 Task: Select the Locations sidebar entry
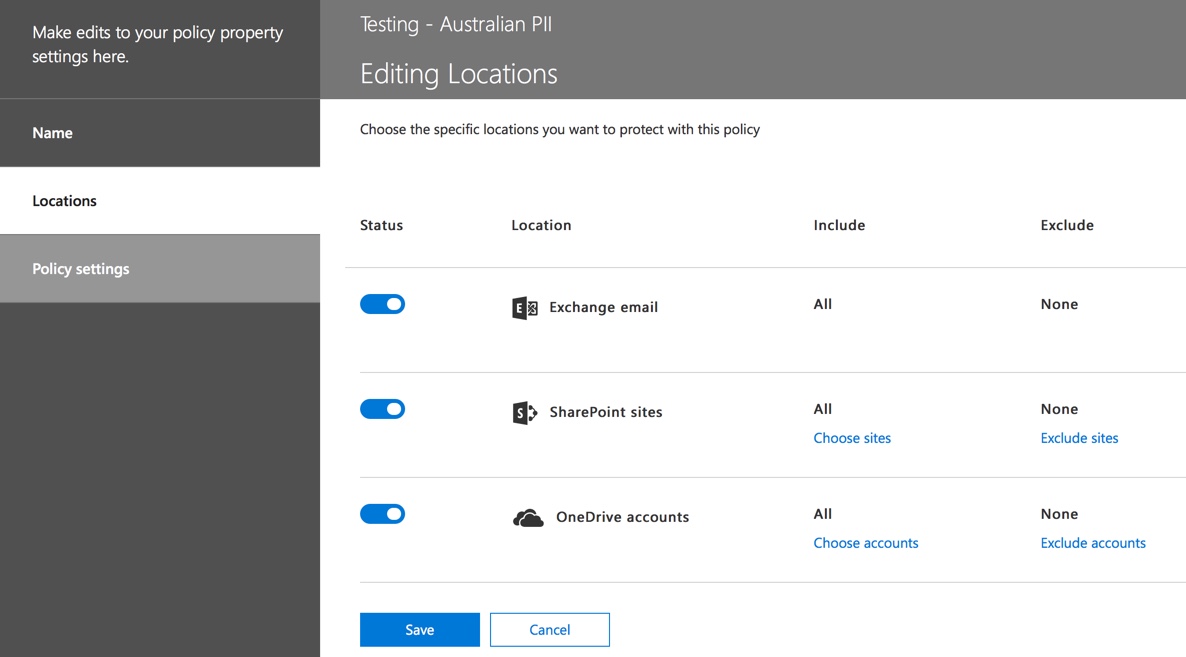click(x=64, y=200)
